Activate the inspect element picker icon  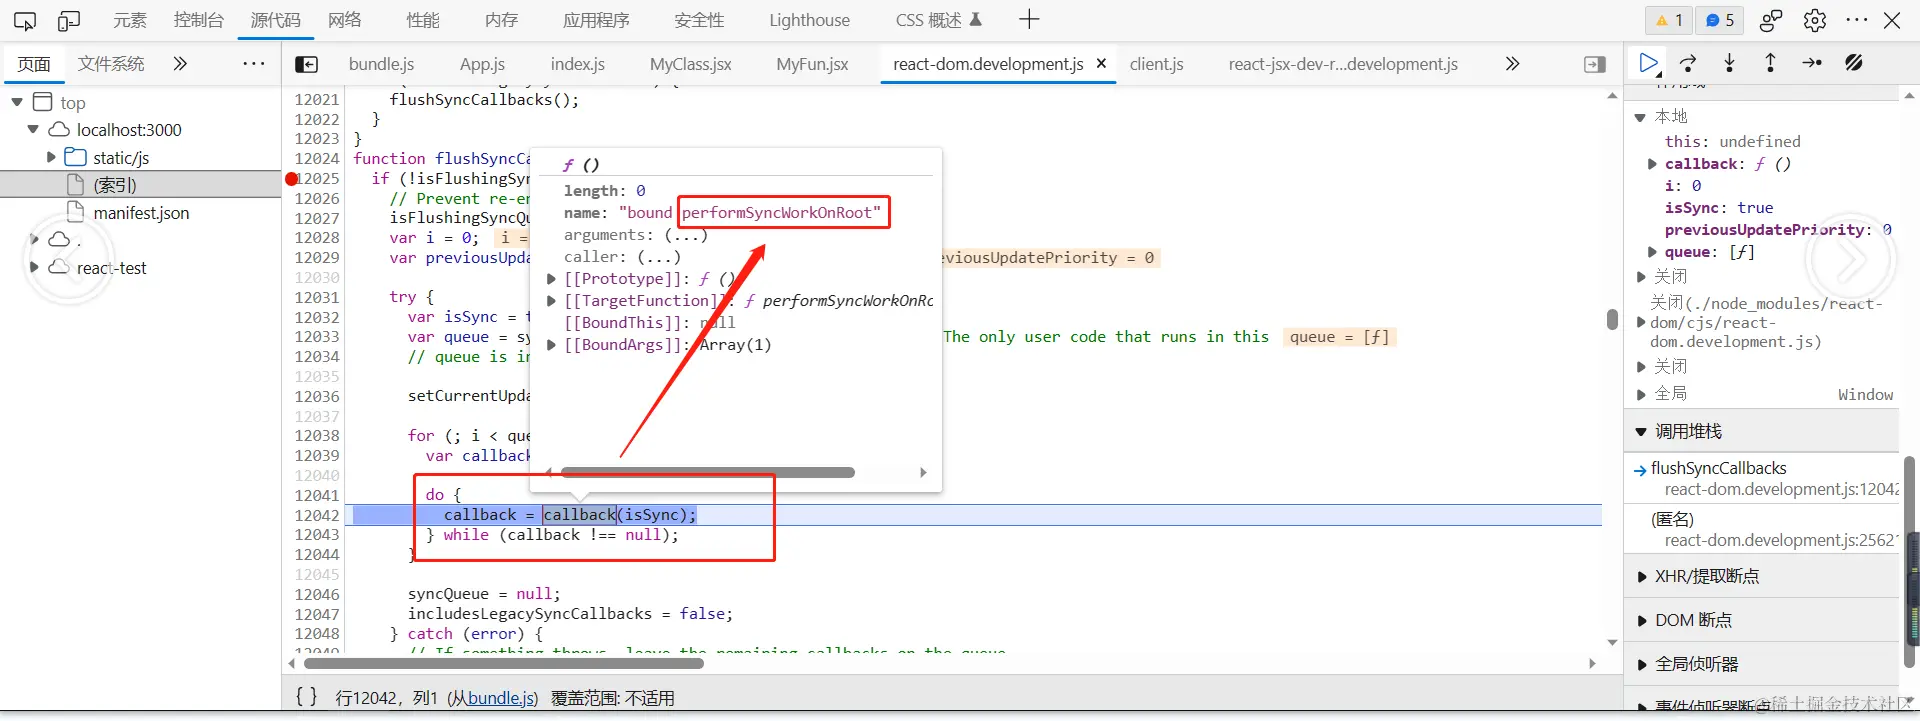(25, 20)
